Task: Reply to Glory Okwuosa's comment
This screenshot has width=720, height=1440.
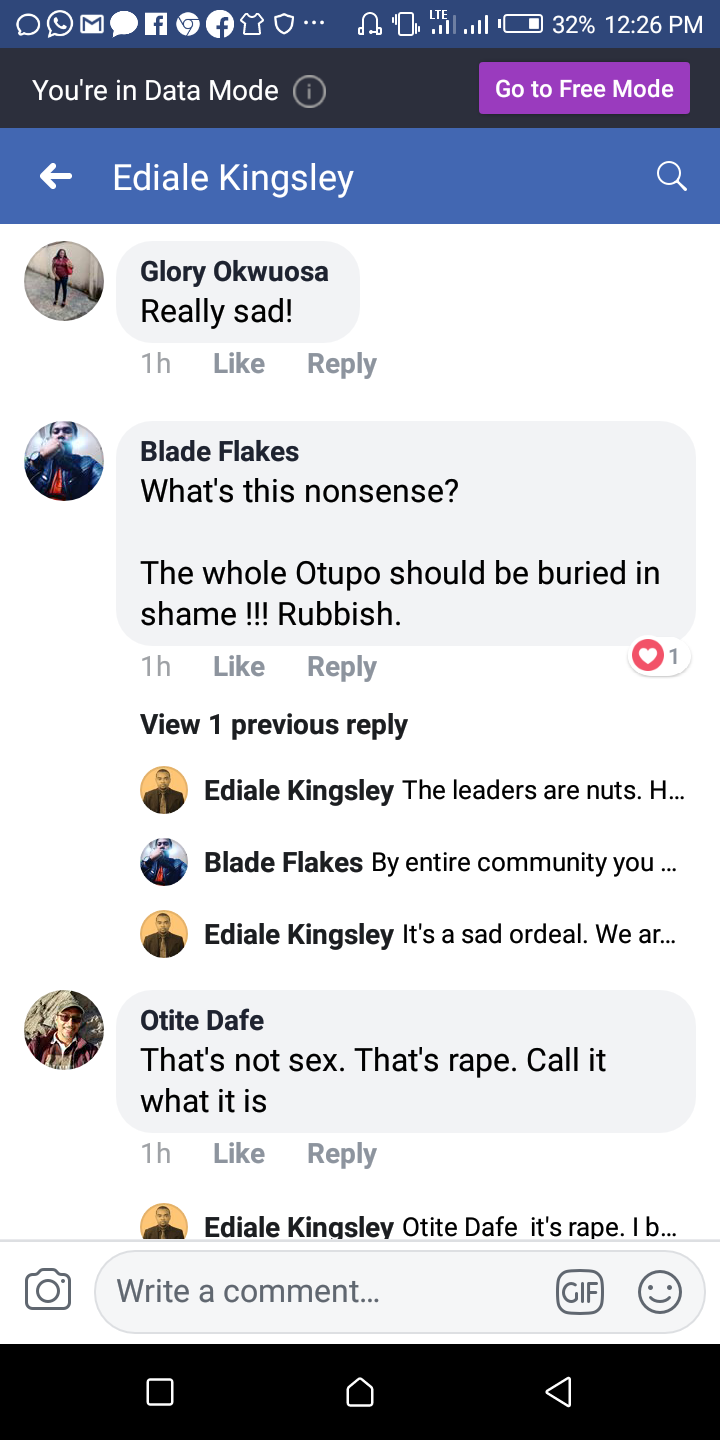Action: click(x=341, y=364)
